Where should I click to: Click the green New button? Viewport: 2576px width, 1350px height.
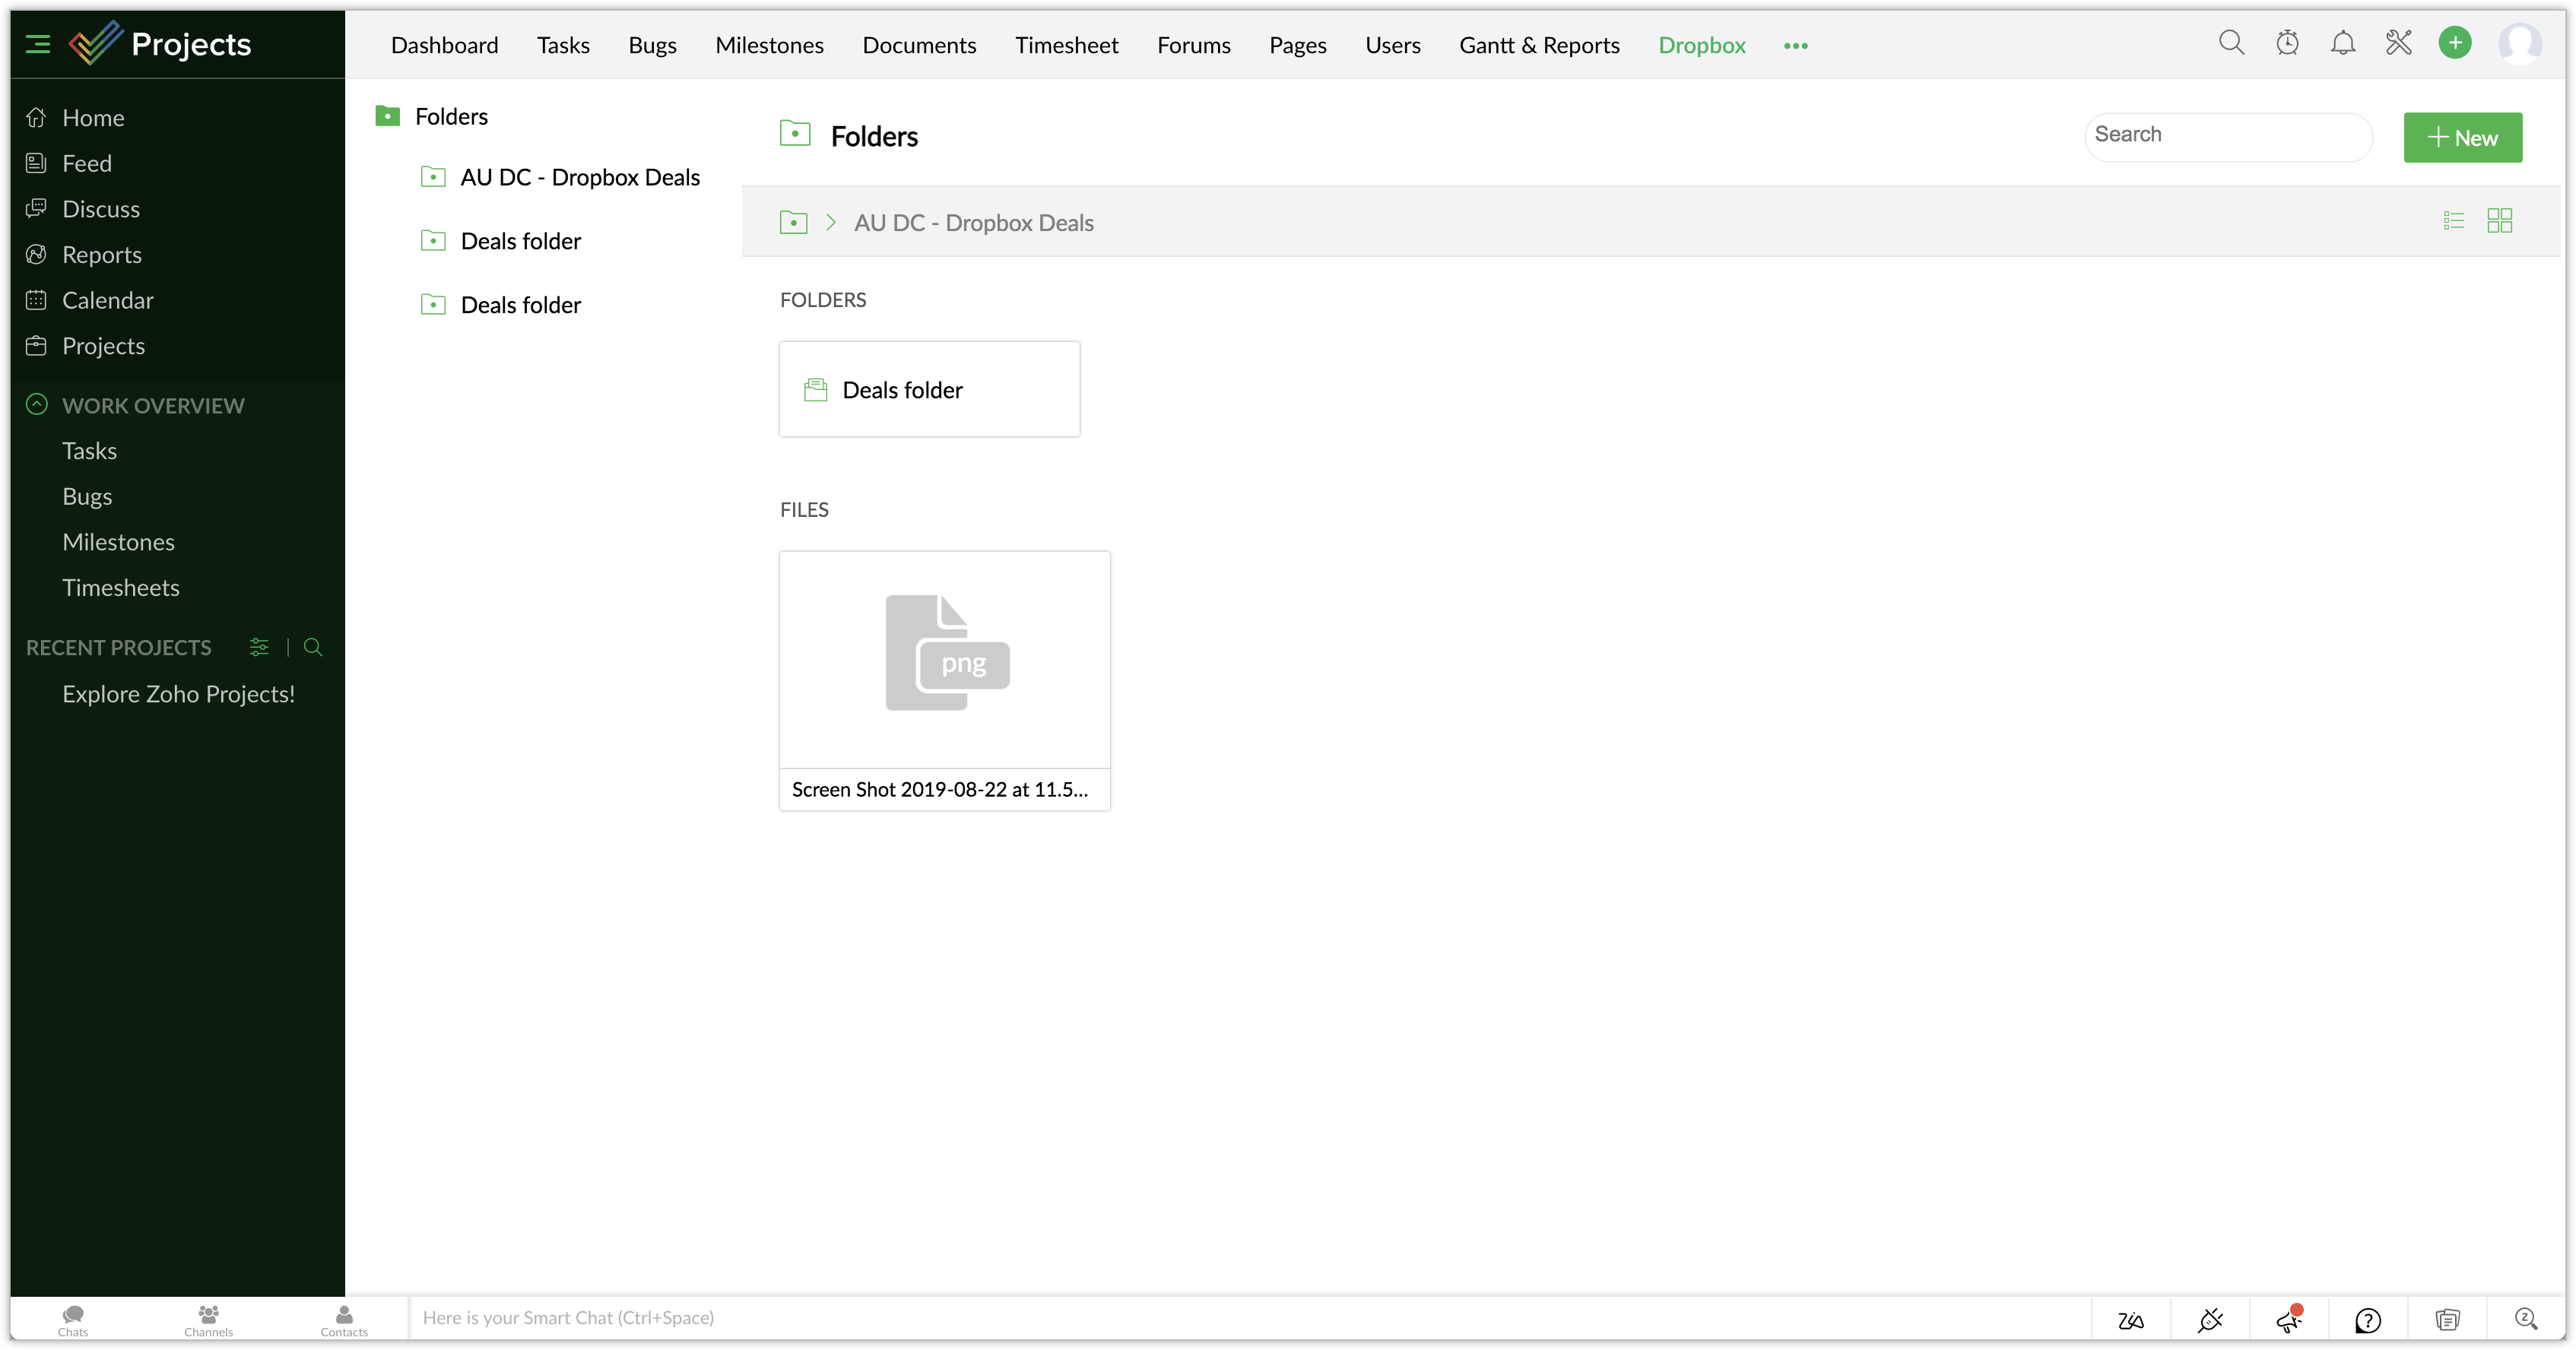[x=2462, y=138]
